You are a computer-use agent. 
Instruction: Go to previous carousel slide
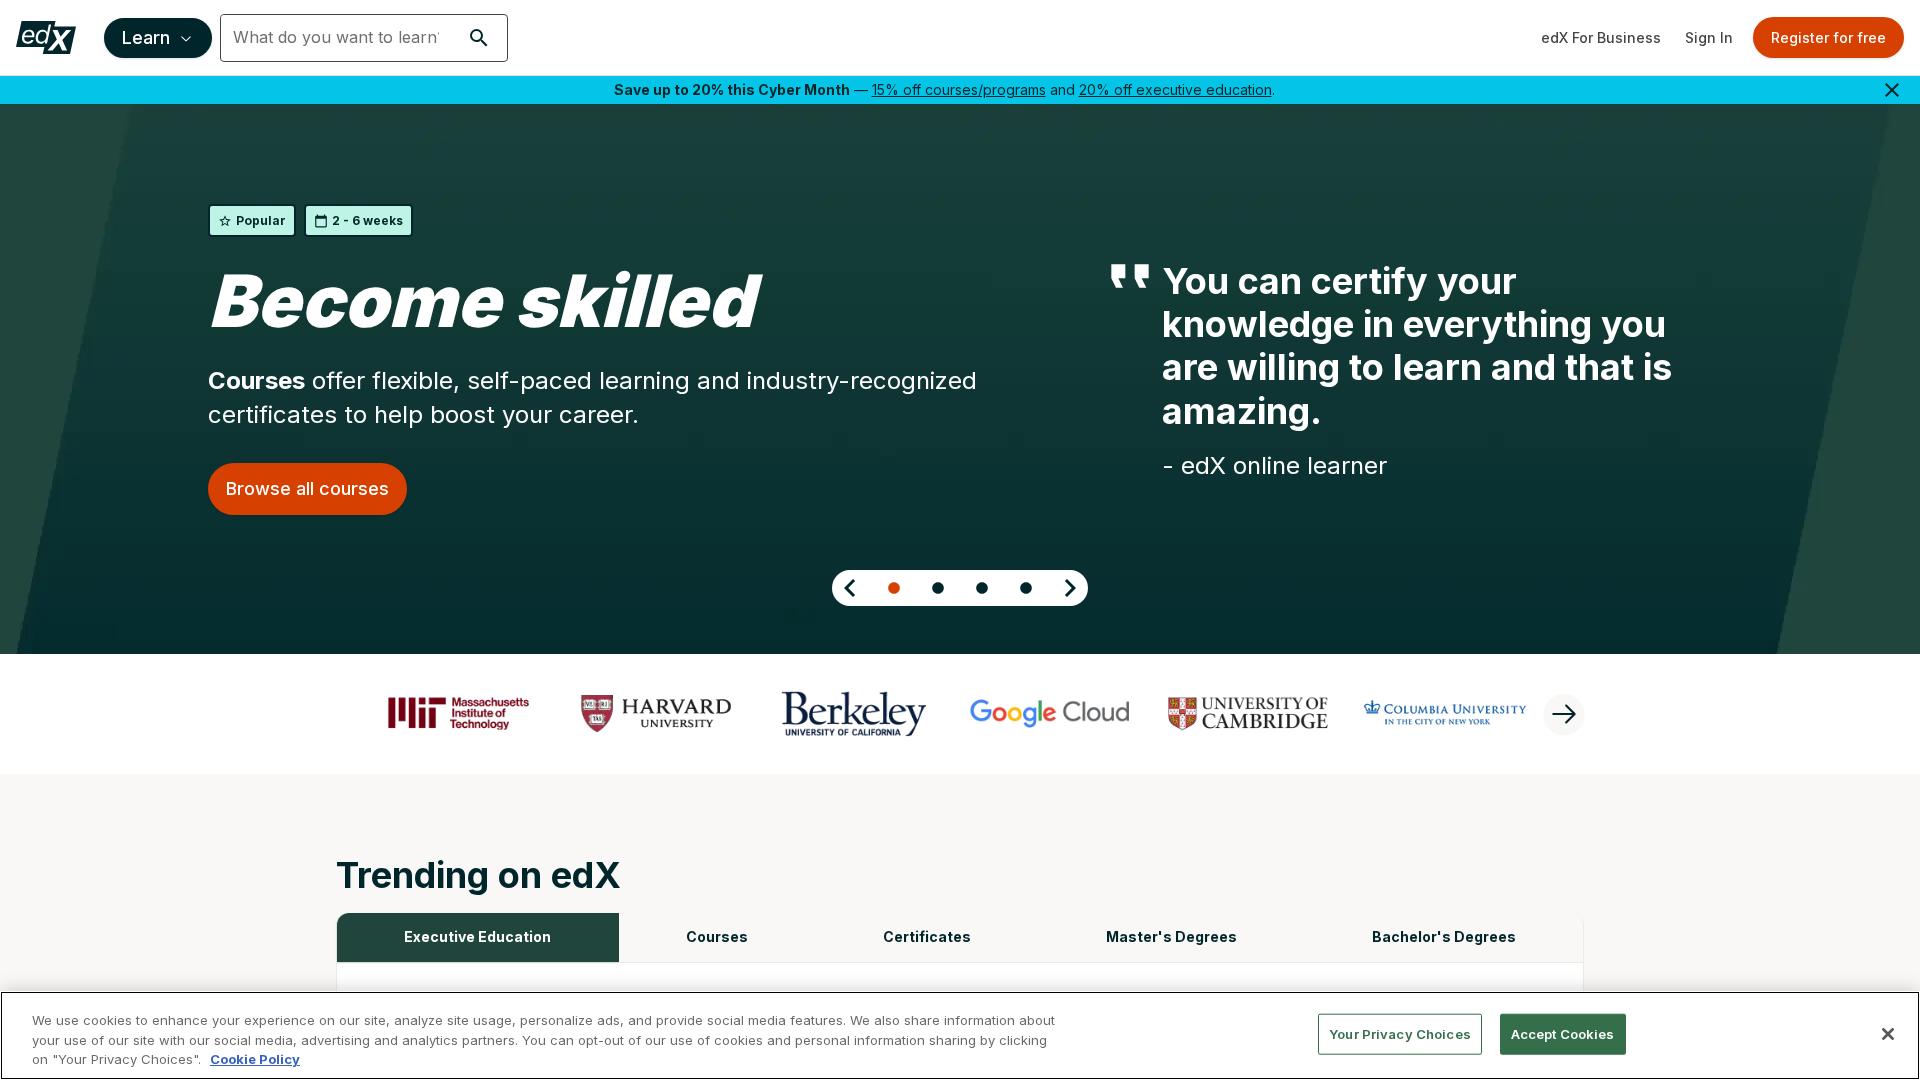[x=850, y=588]
